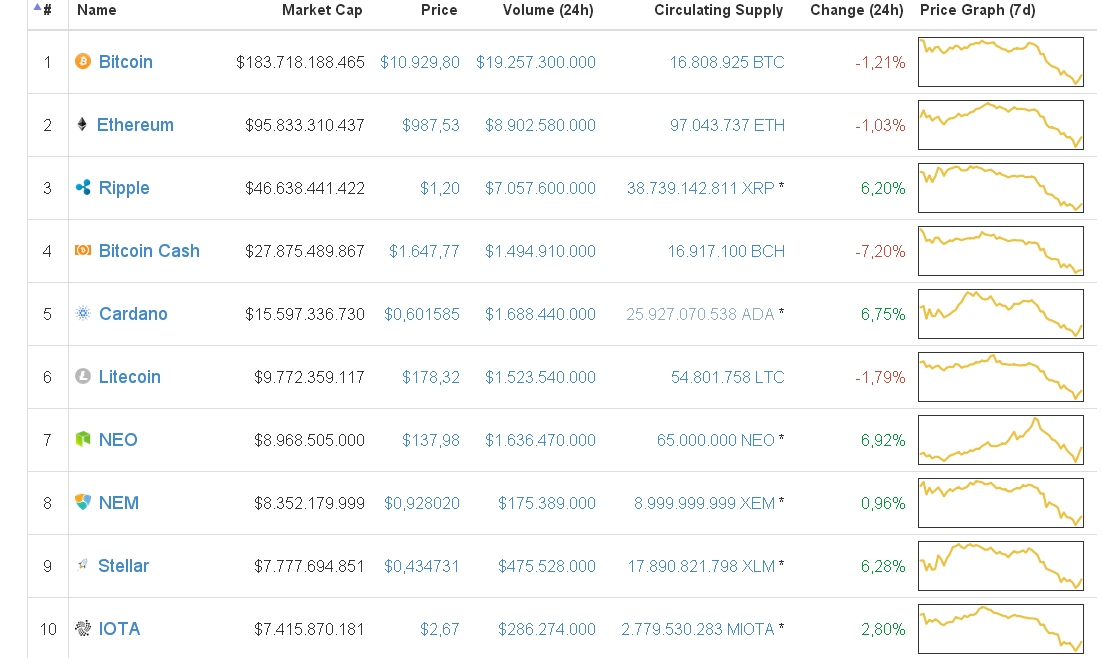Open Ethereum 7-day price graph
This screenshot has height=658, width=1102.
[1001, 125]
